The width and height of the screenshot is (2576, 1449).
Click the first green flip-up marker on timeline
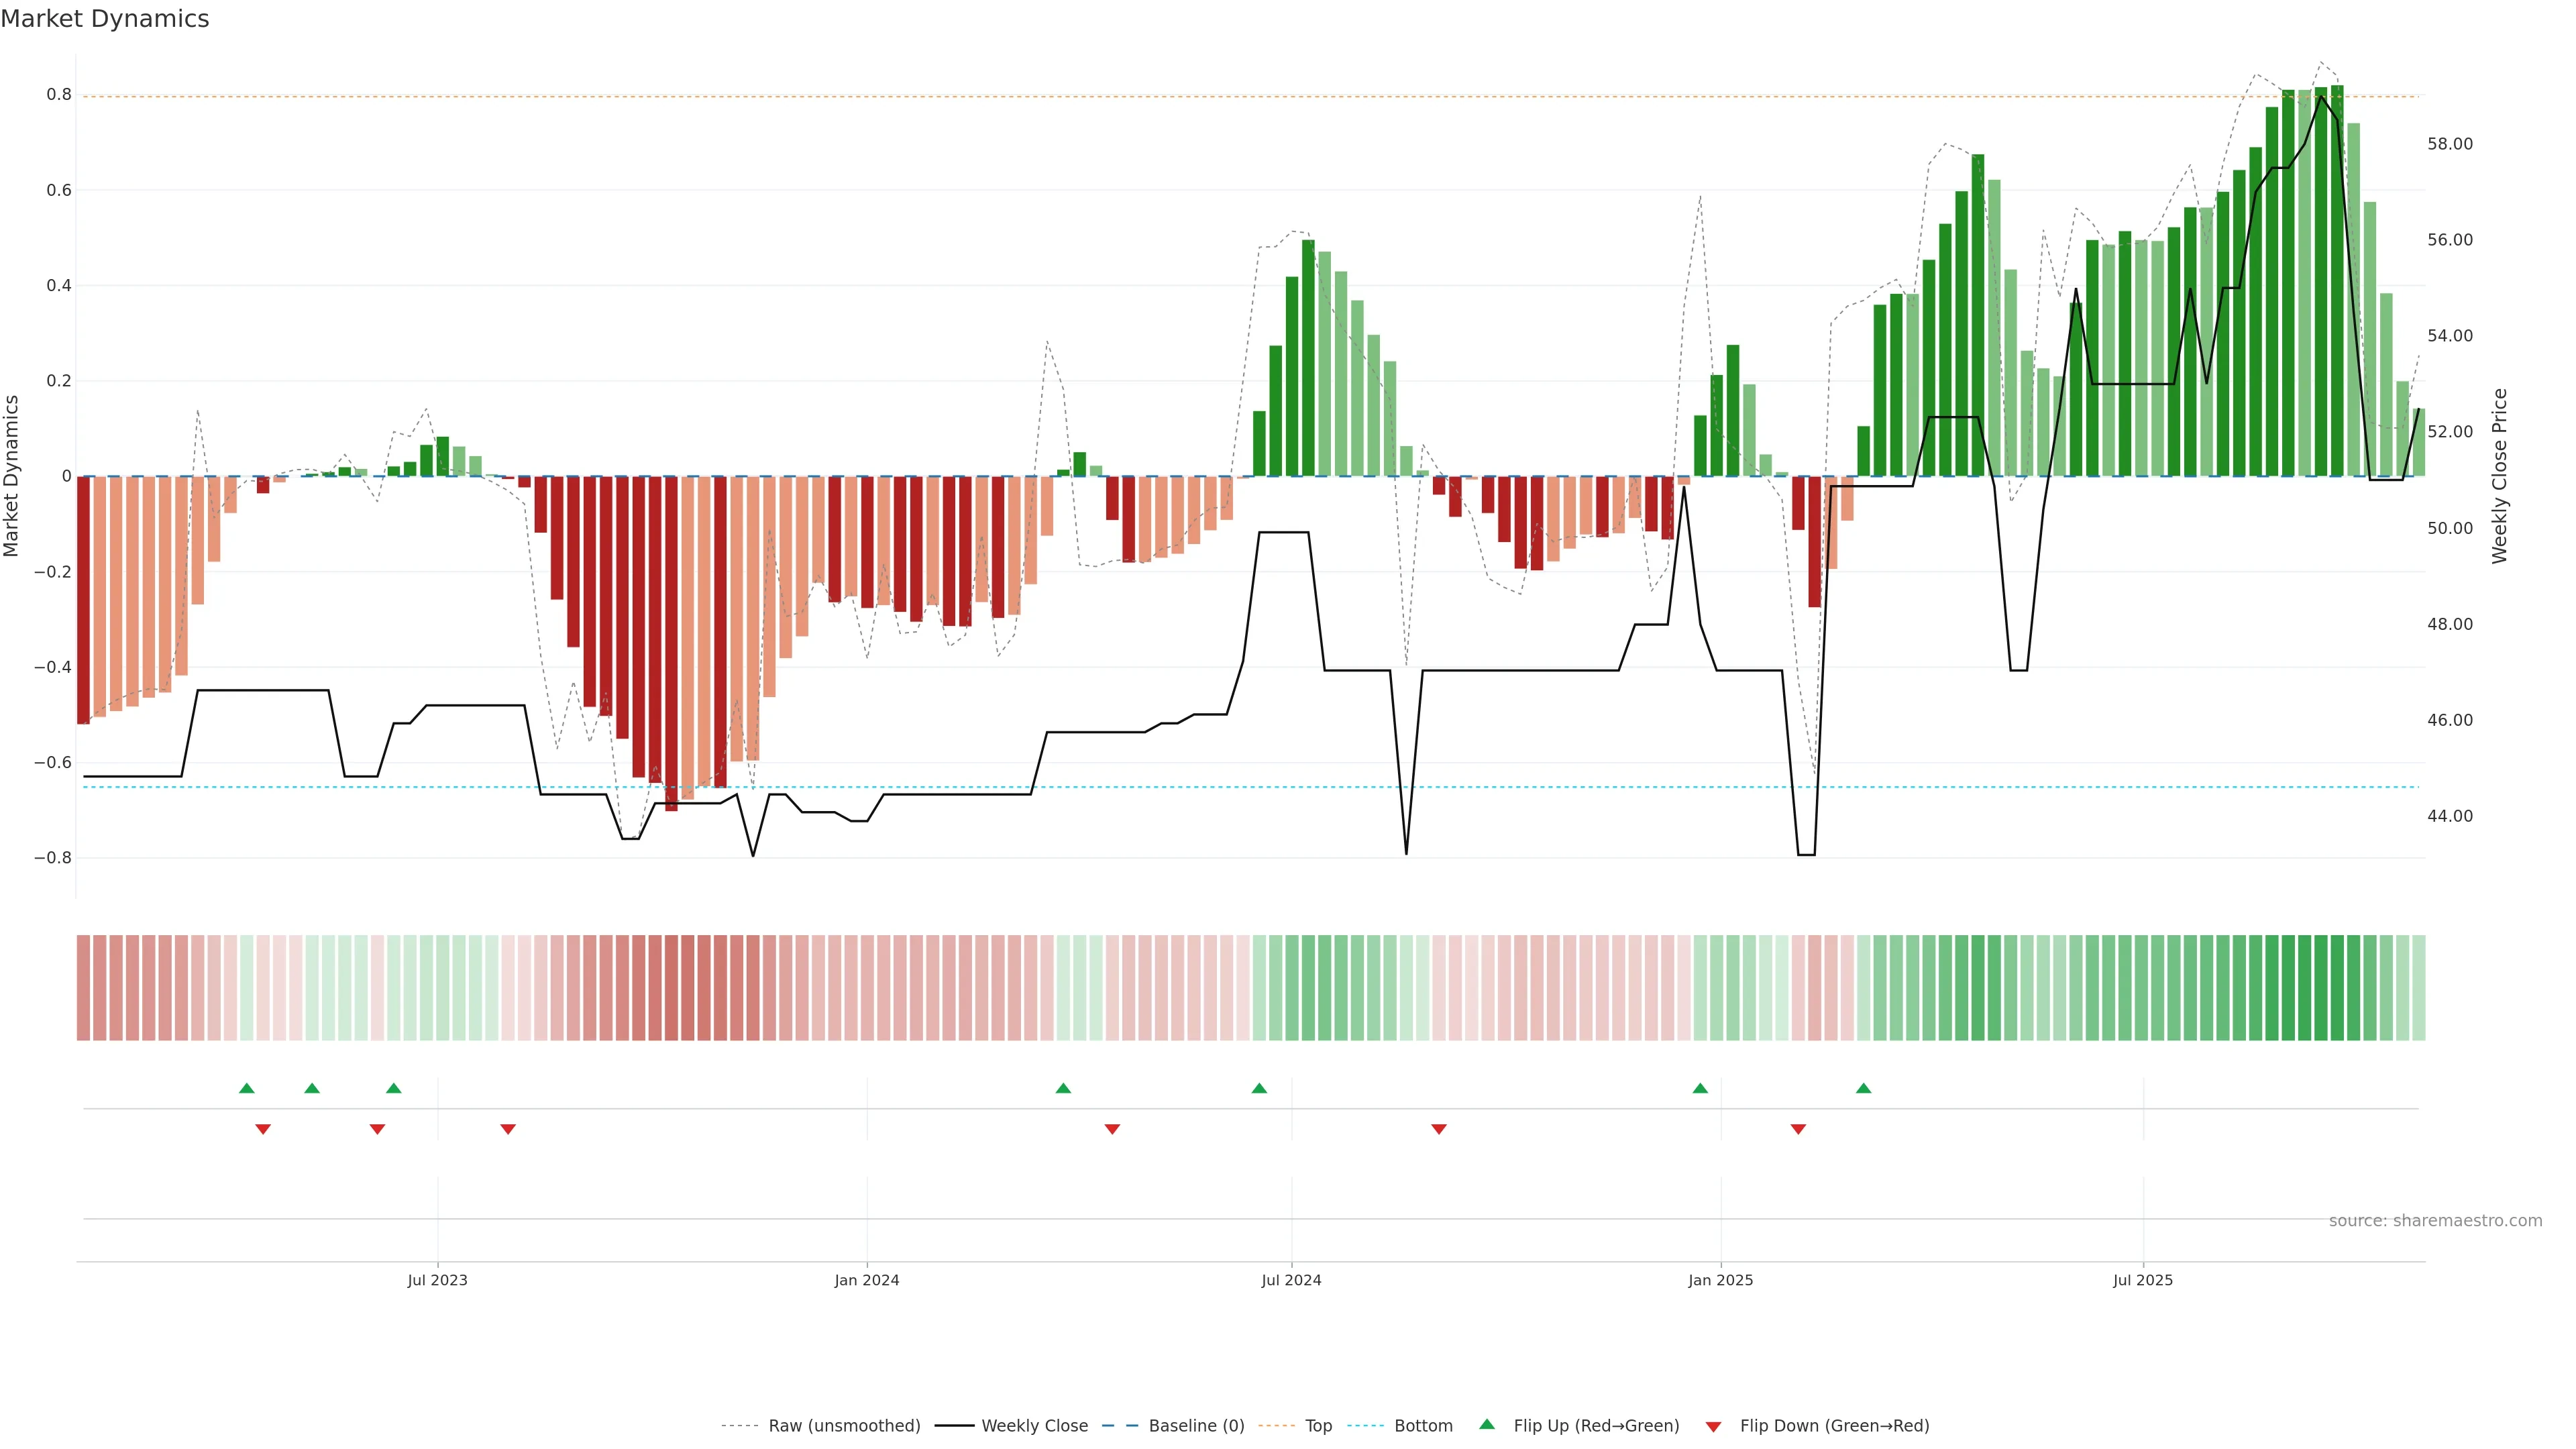point(247,1088)
